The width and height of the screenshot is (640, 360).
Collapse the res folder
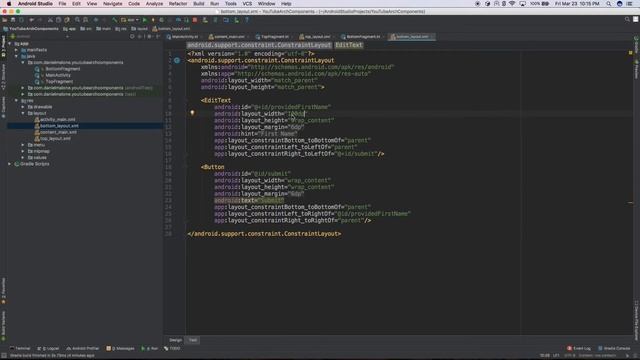click(16, 100)
